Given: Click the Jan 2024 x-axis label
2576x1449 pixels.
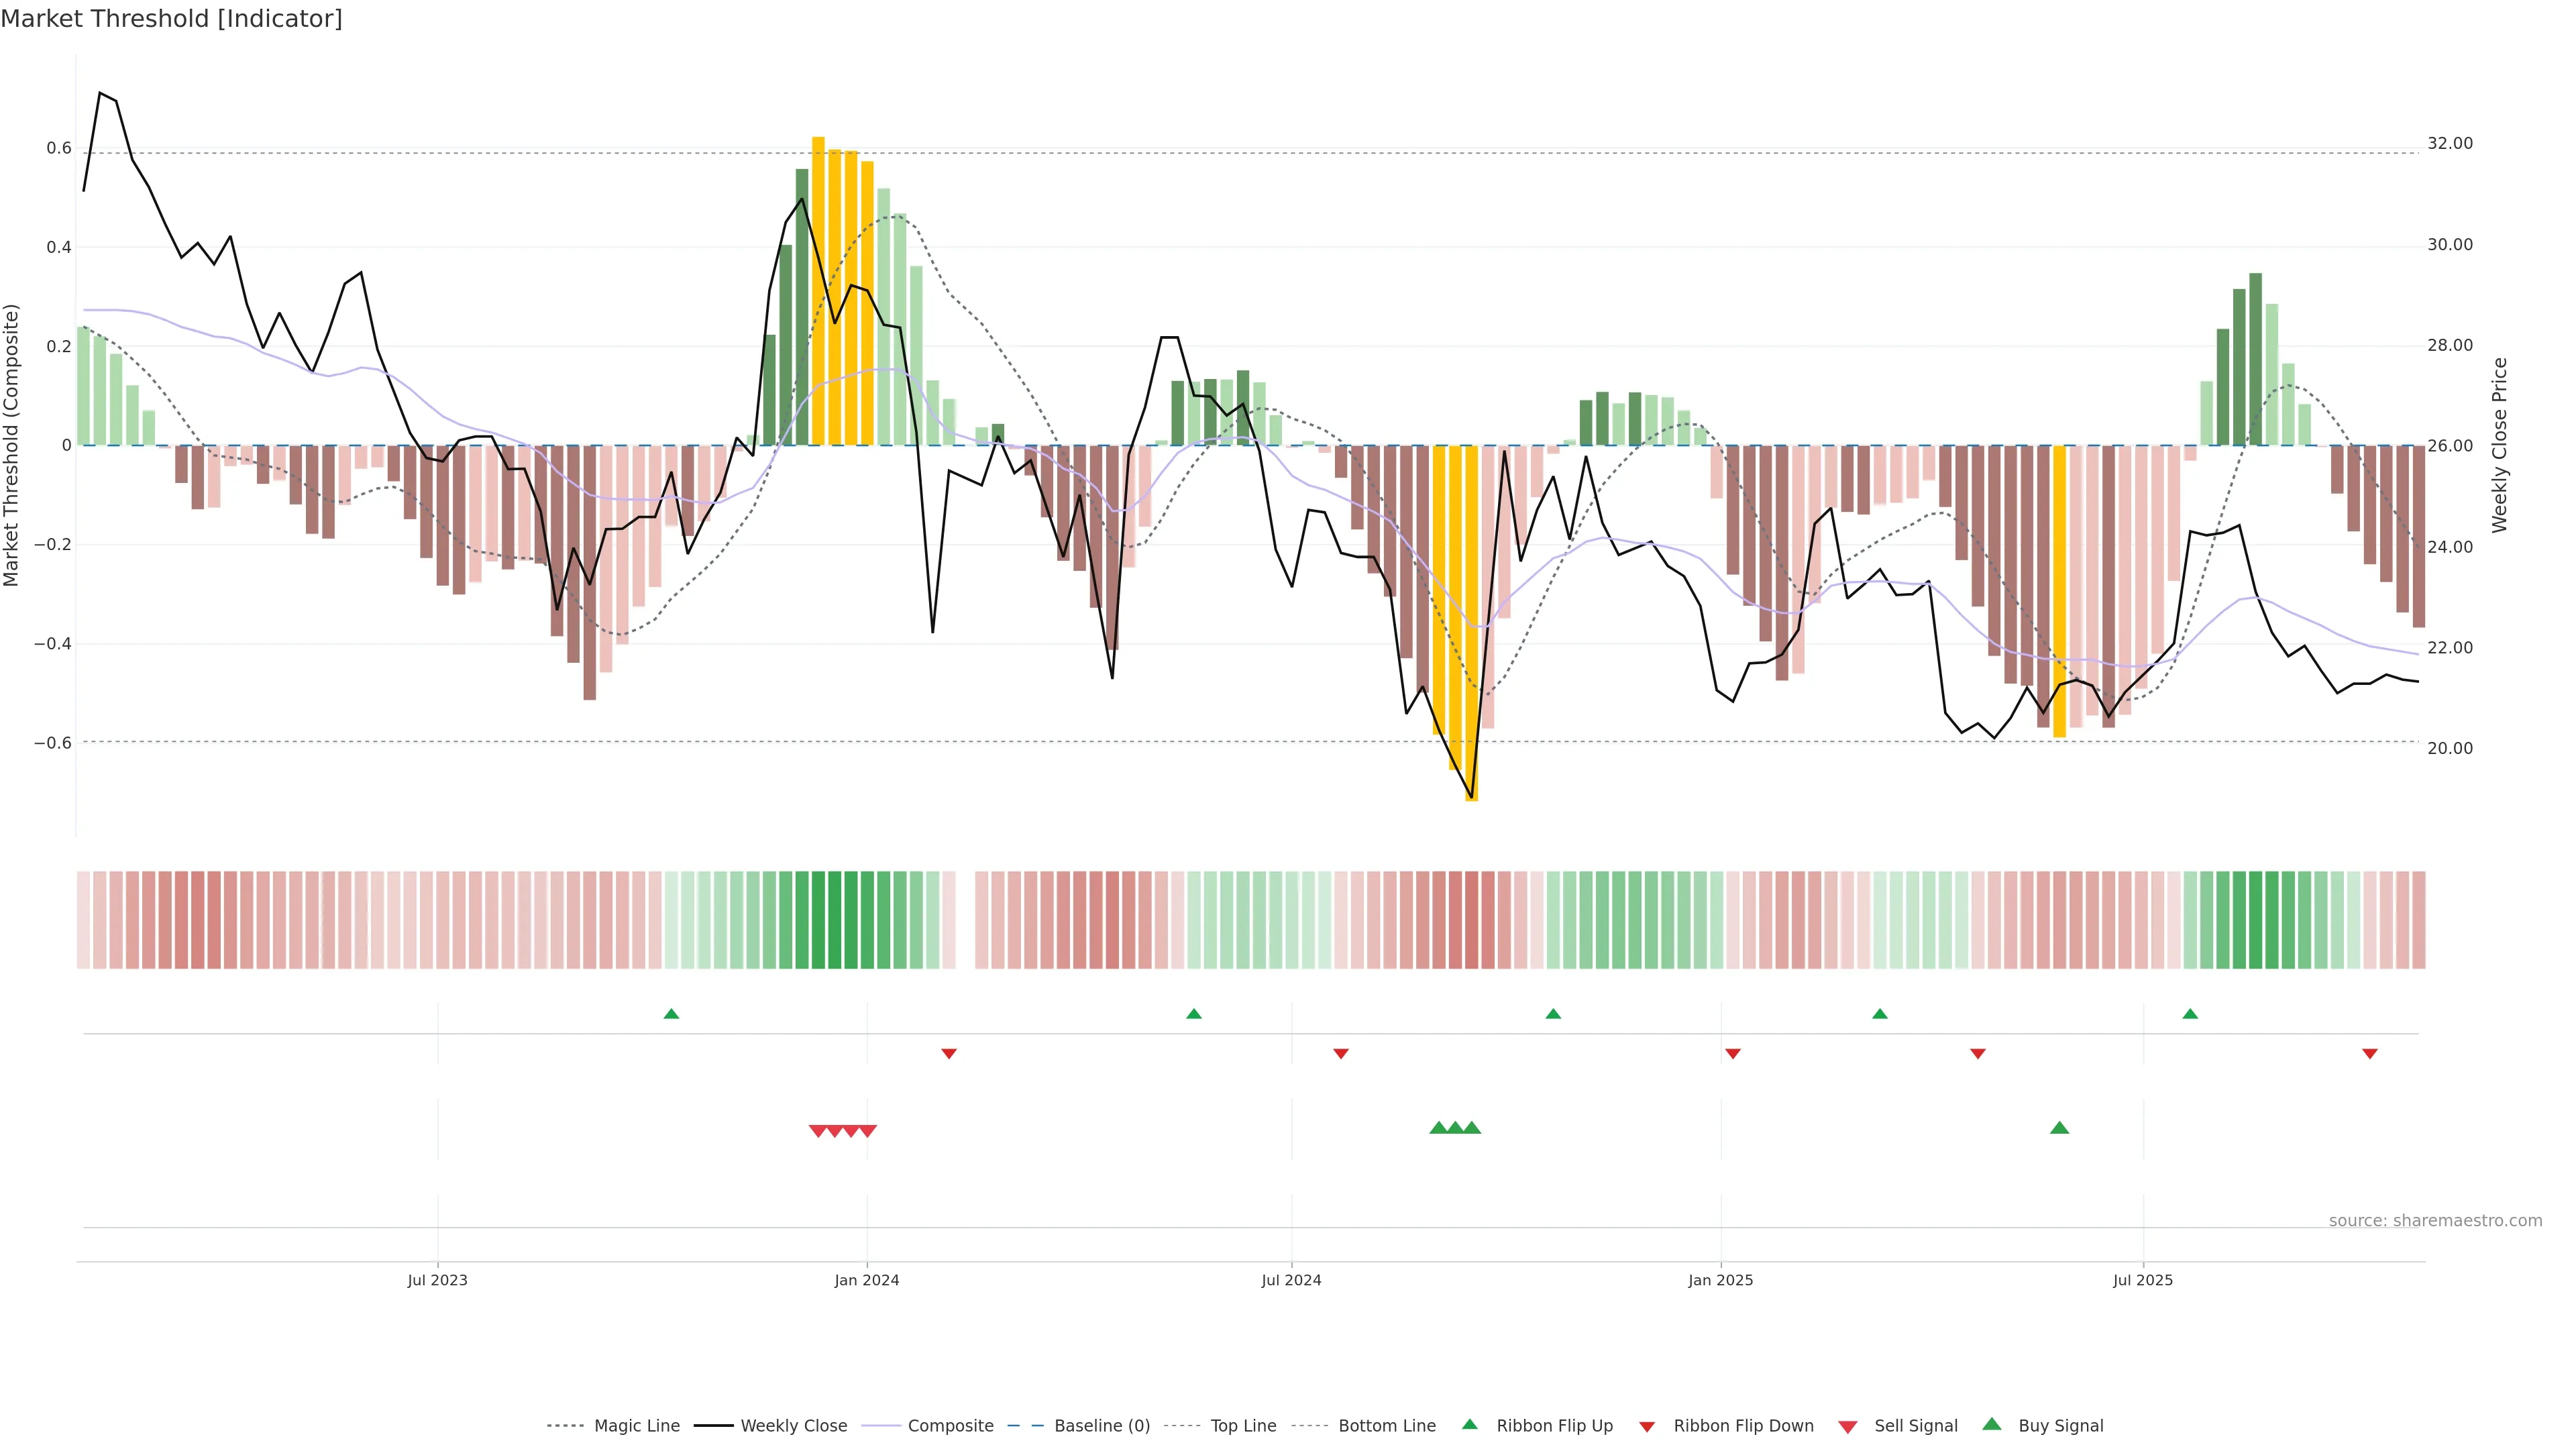Looking at the screenshot, I should point(866,1280).
